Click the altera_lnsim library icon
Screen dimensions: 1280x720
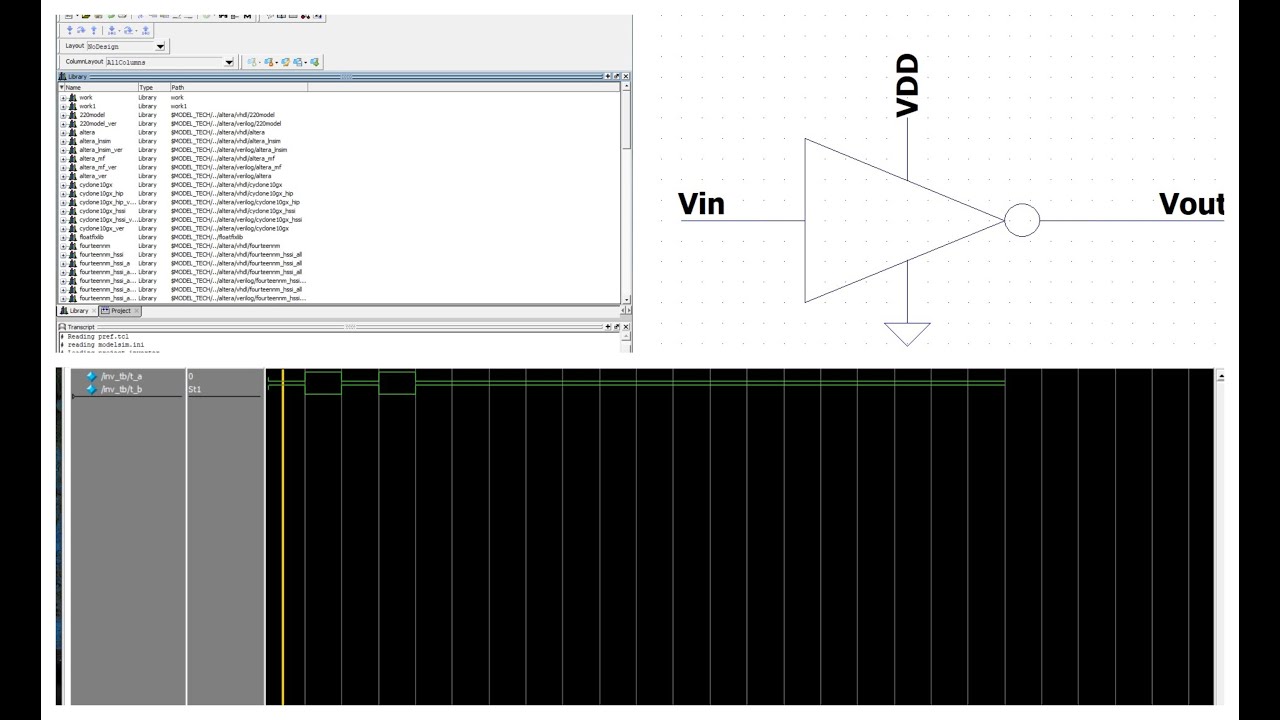tap(72, 141)
